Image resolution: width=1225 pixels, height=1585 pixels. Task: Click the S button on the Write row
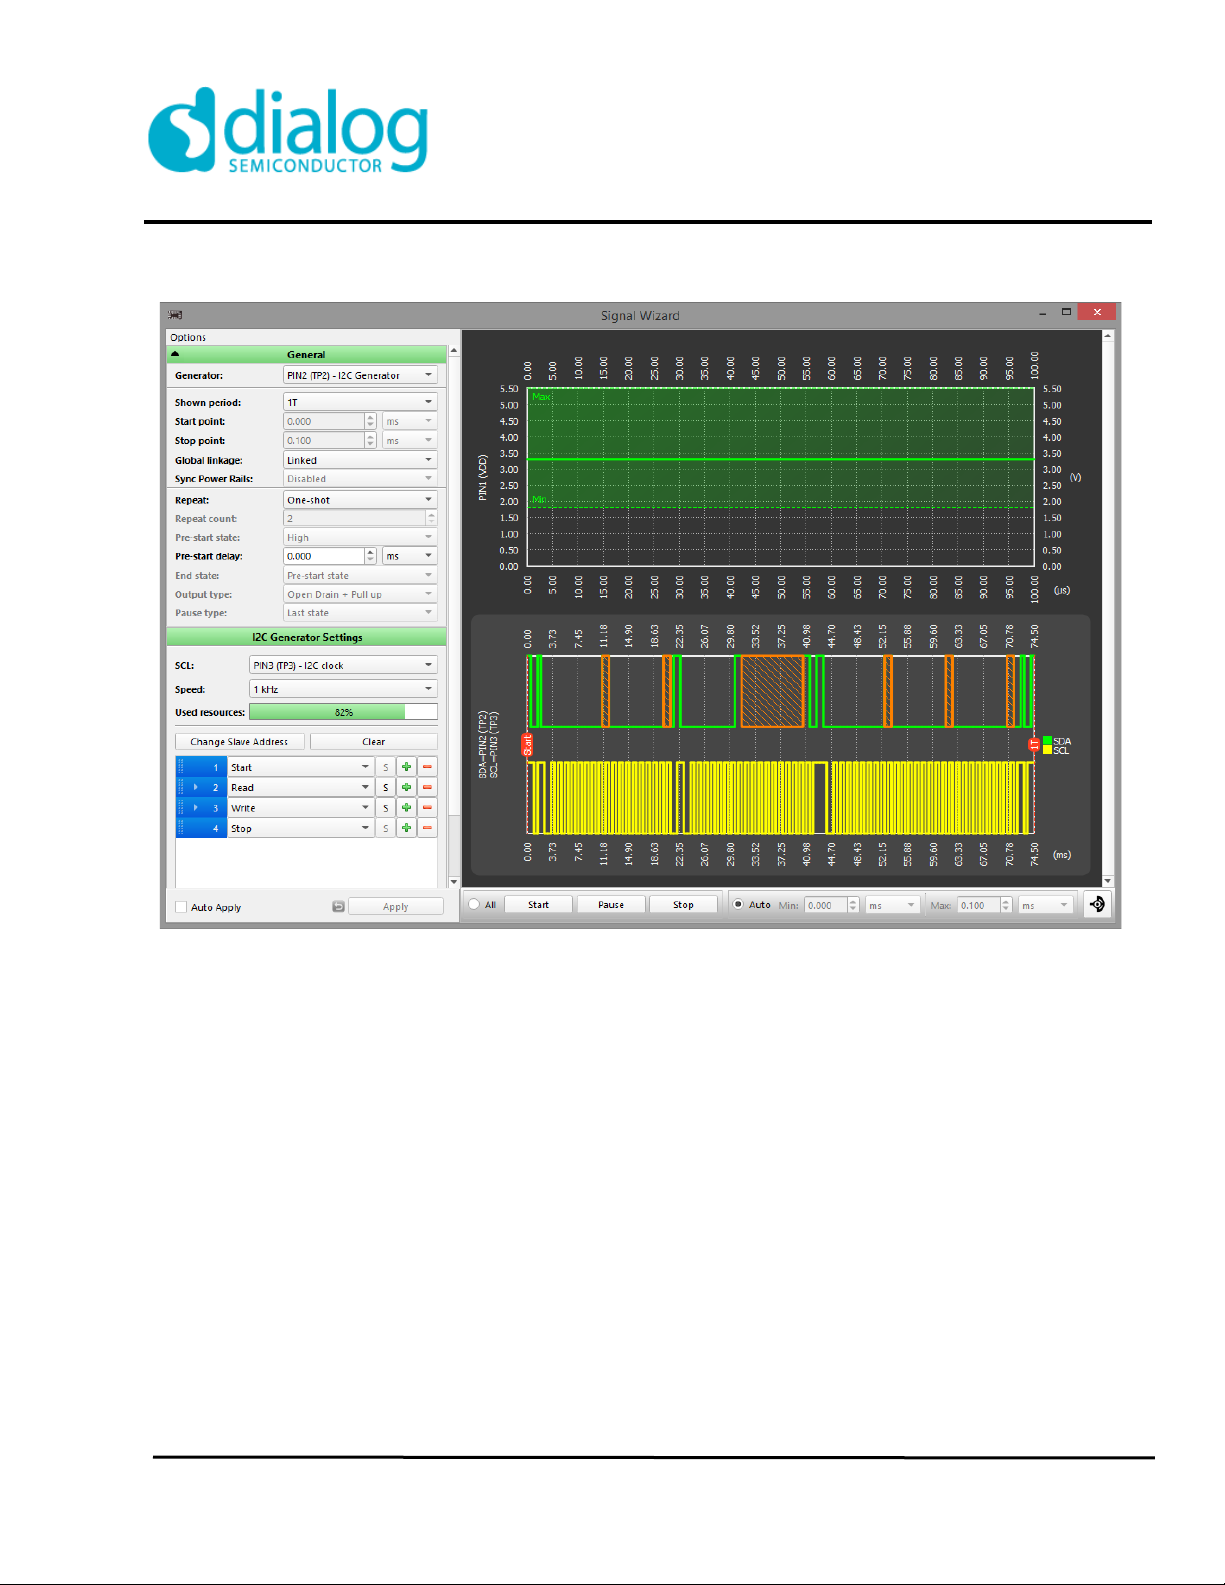pos(386,808)
